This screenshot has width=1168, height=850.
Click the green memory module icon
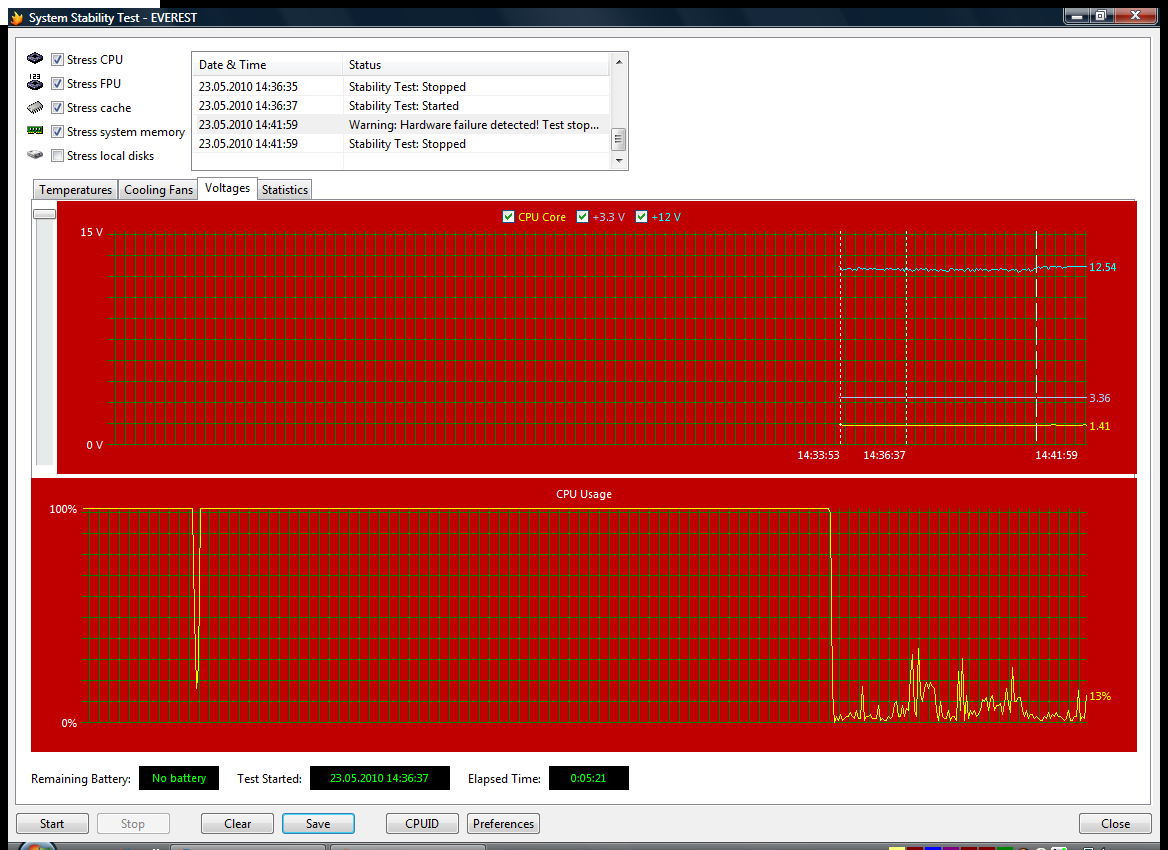pos(35,130)
